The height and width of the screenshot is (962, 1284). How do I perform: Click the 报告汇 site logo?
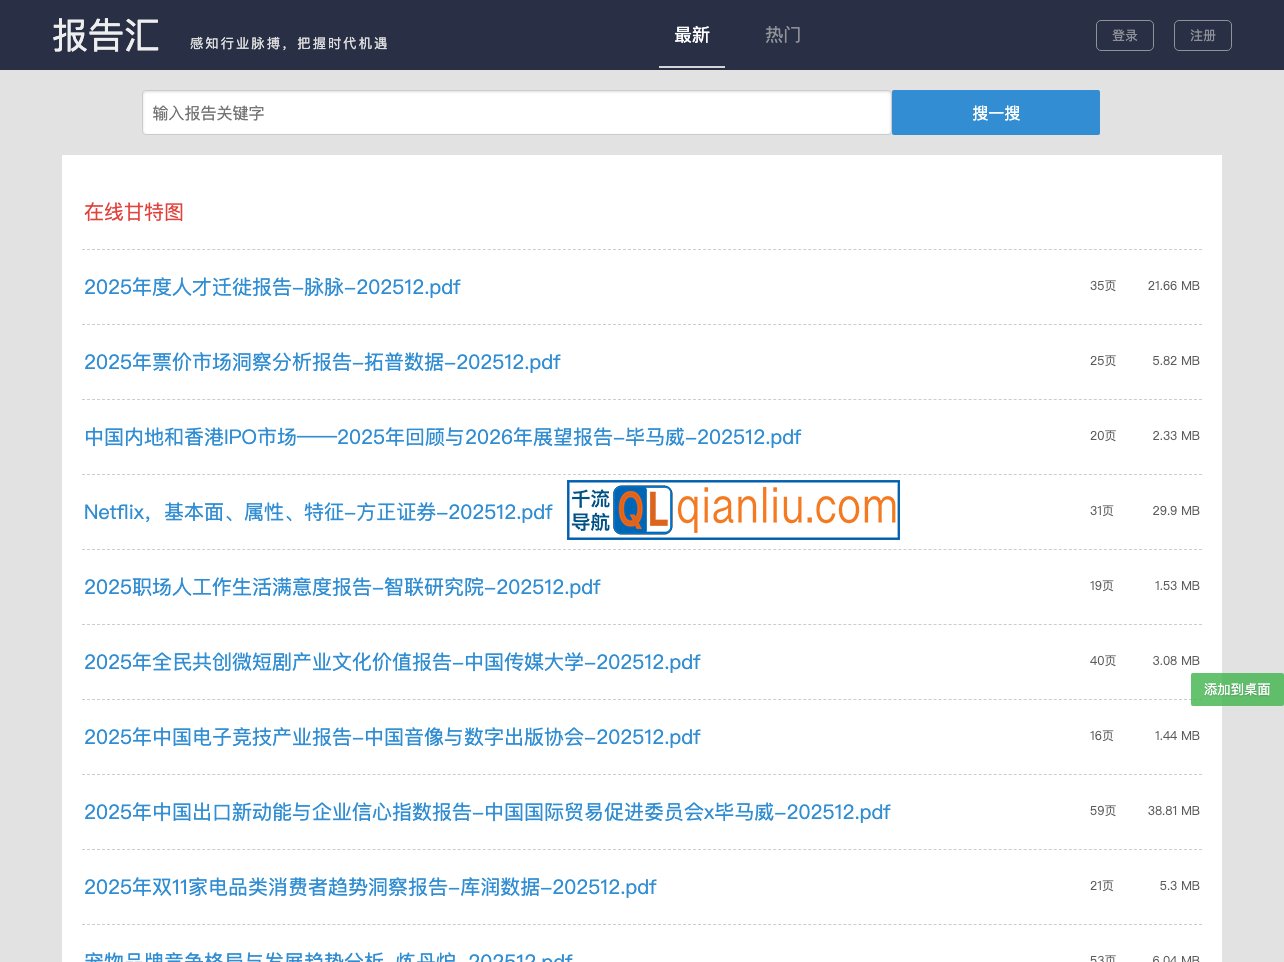pyautogui.click(x=106, y=36)
